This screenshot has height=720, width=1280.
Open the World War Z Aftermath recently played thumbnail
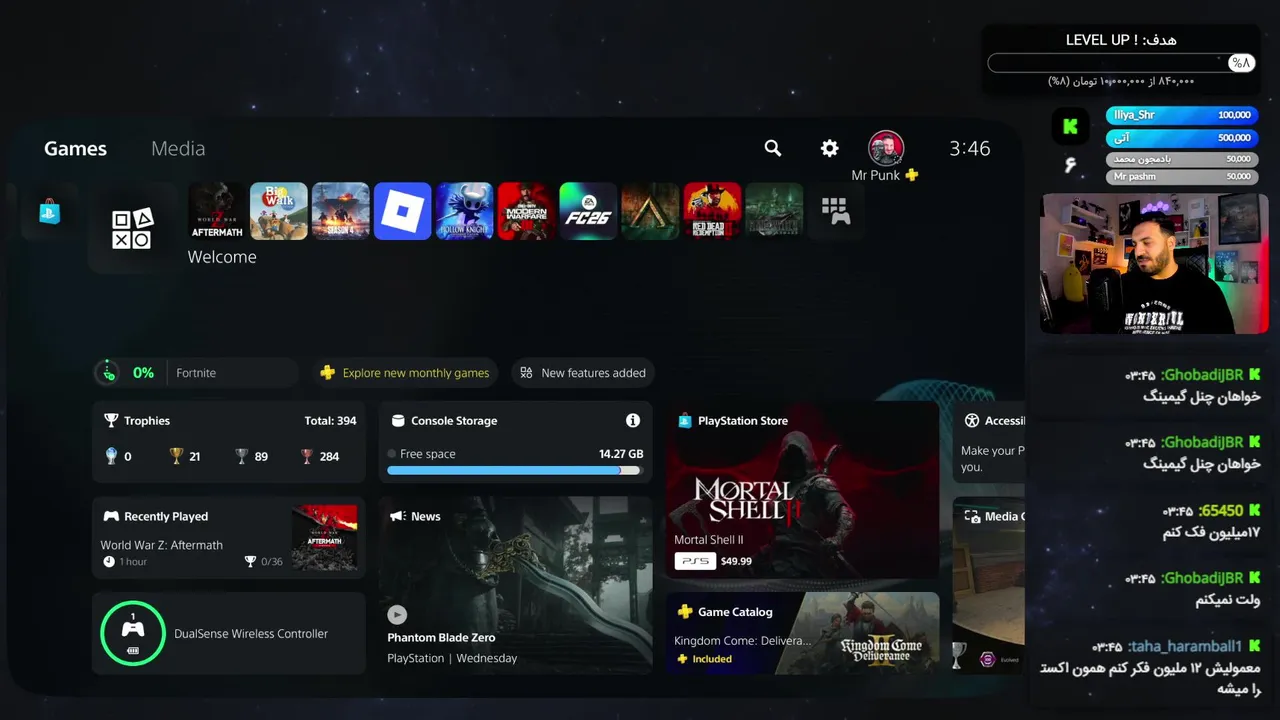tap(324, 538)
